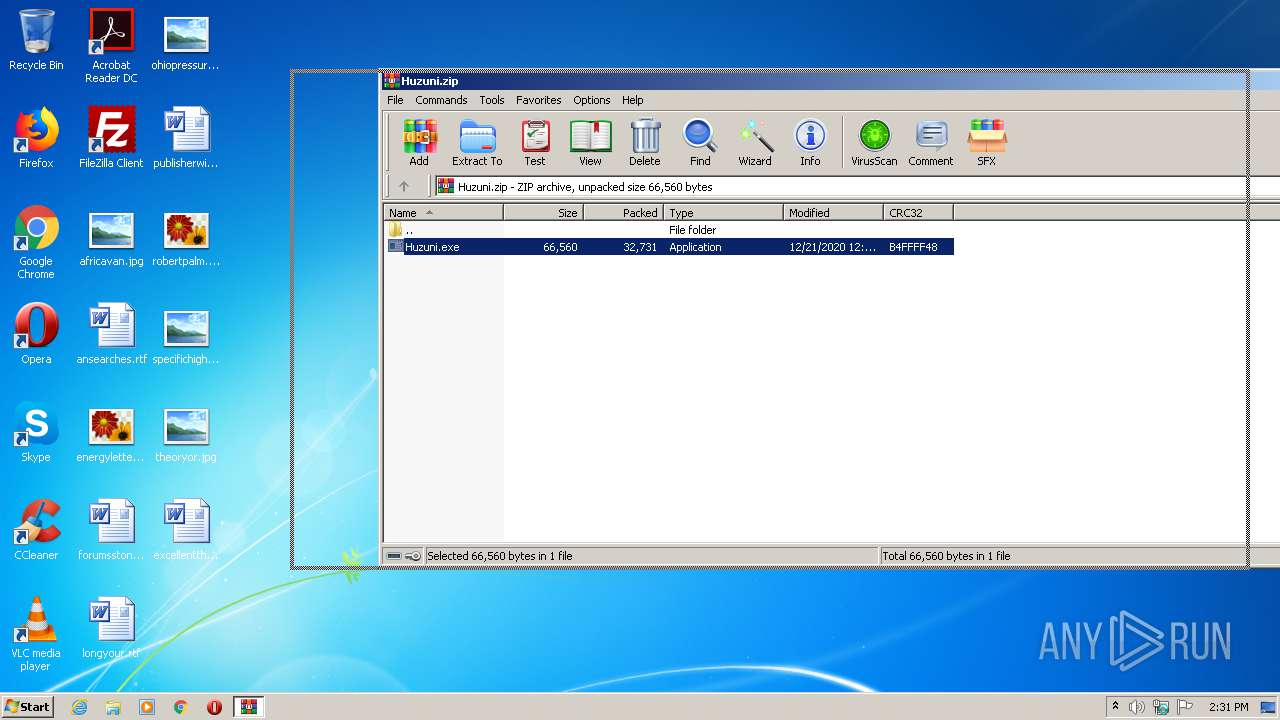This screenshot has width=1280, height=720.
Task: Select Google Chrome desktop shortcut
Action: click(36, 242)
